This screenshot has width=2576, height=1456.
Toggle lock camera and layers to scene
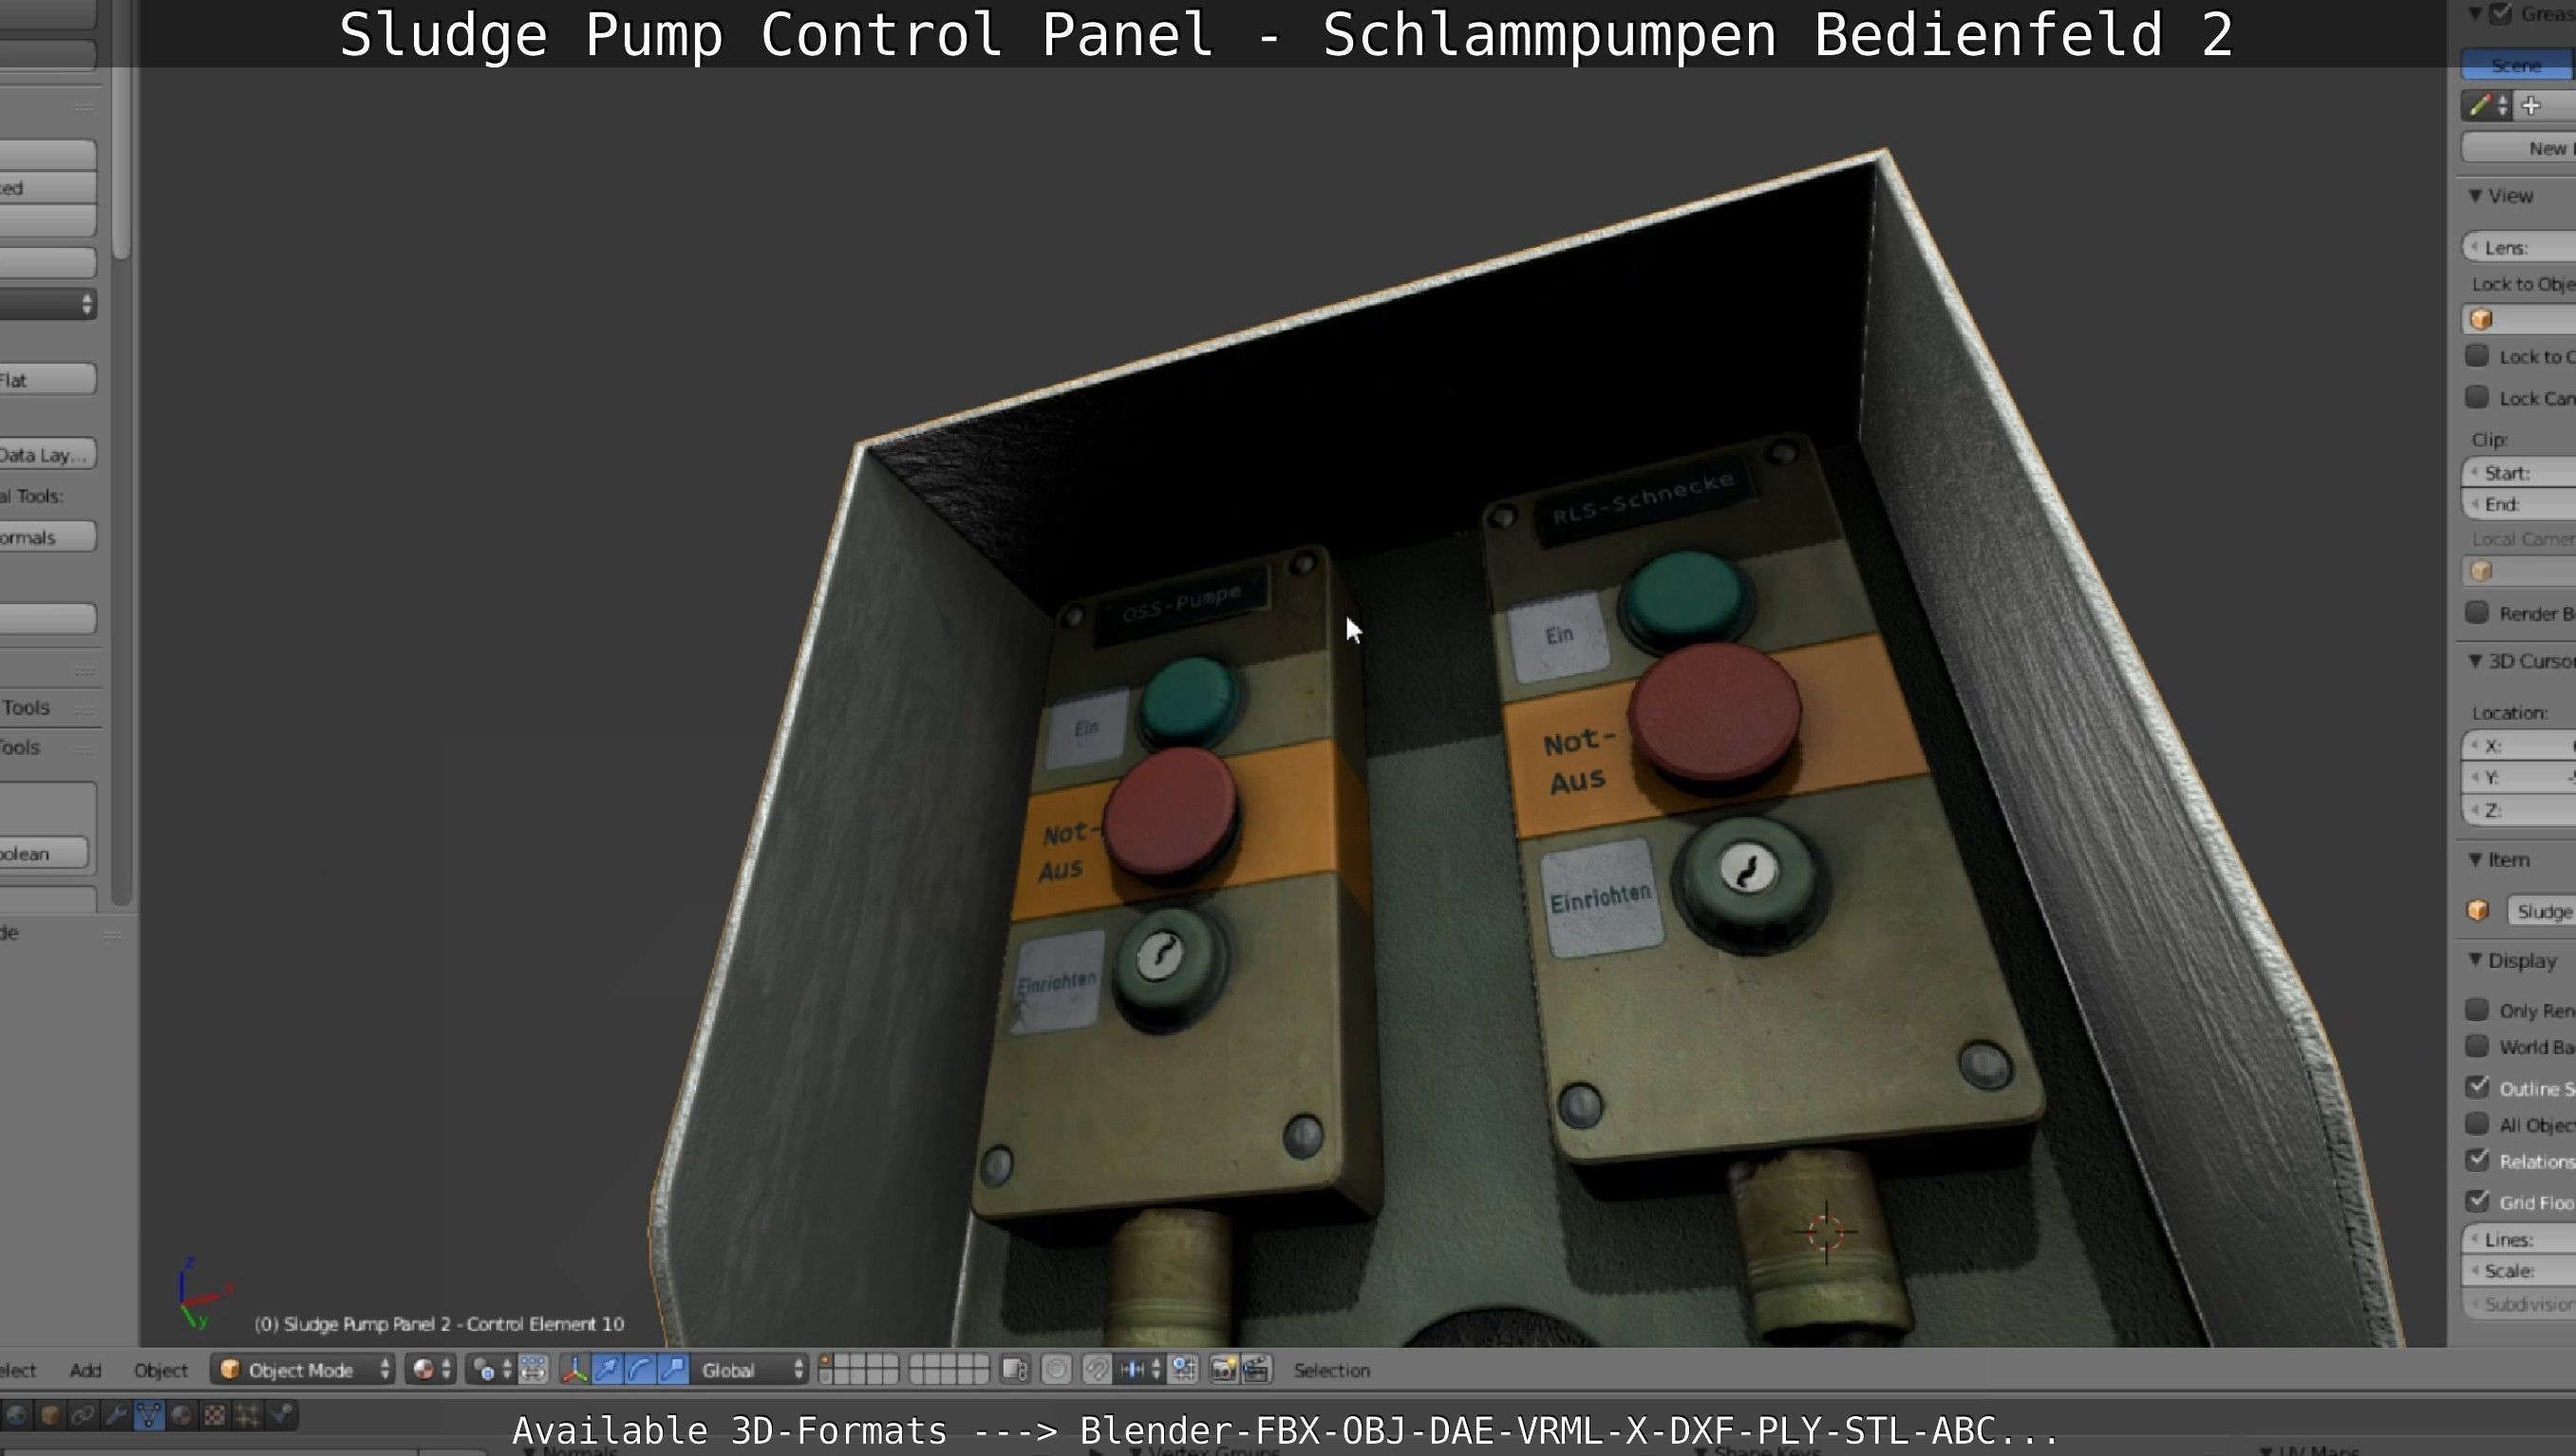point(1015,1370)
